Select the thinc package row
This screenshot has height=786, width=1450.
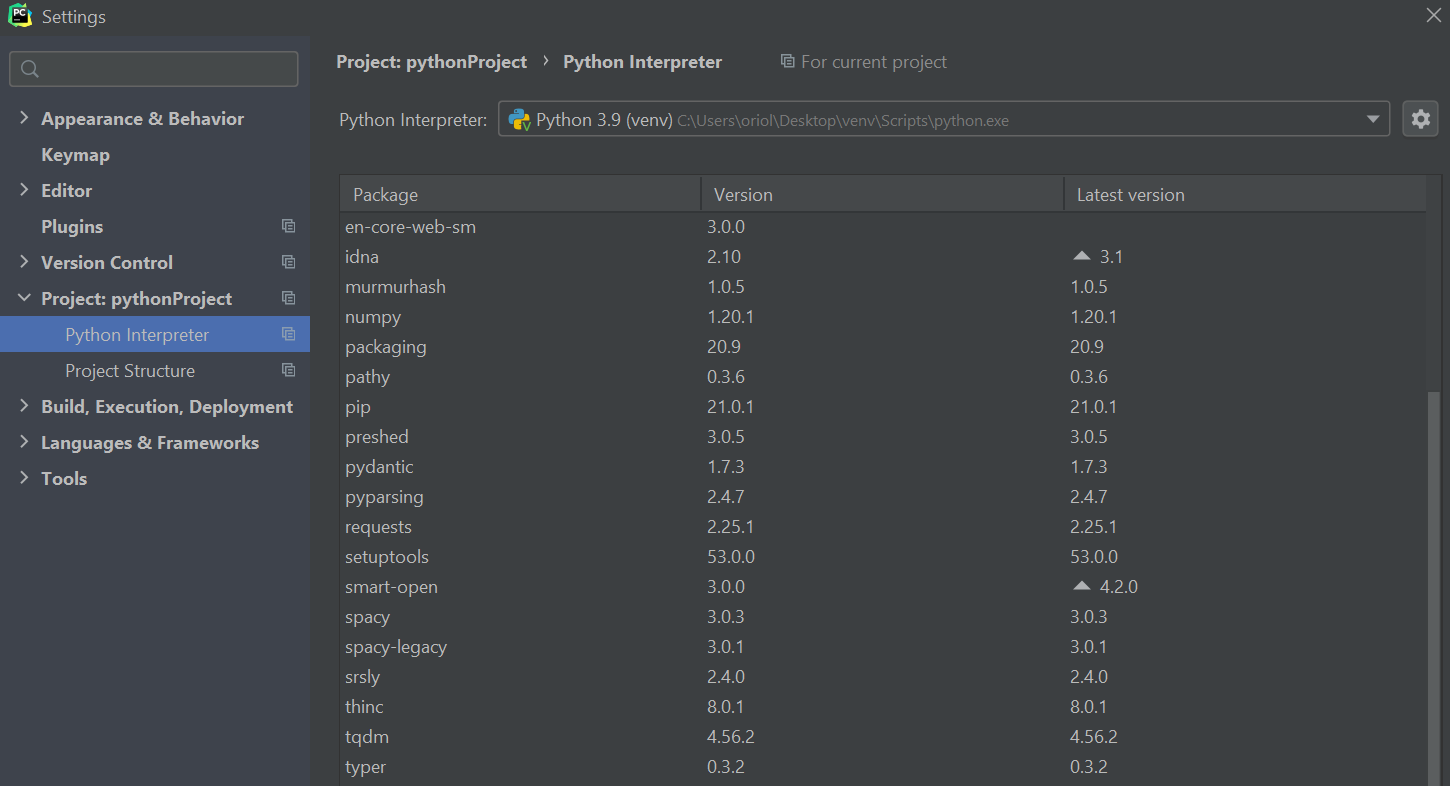point(883,707)
